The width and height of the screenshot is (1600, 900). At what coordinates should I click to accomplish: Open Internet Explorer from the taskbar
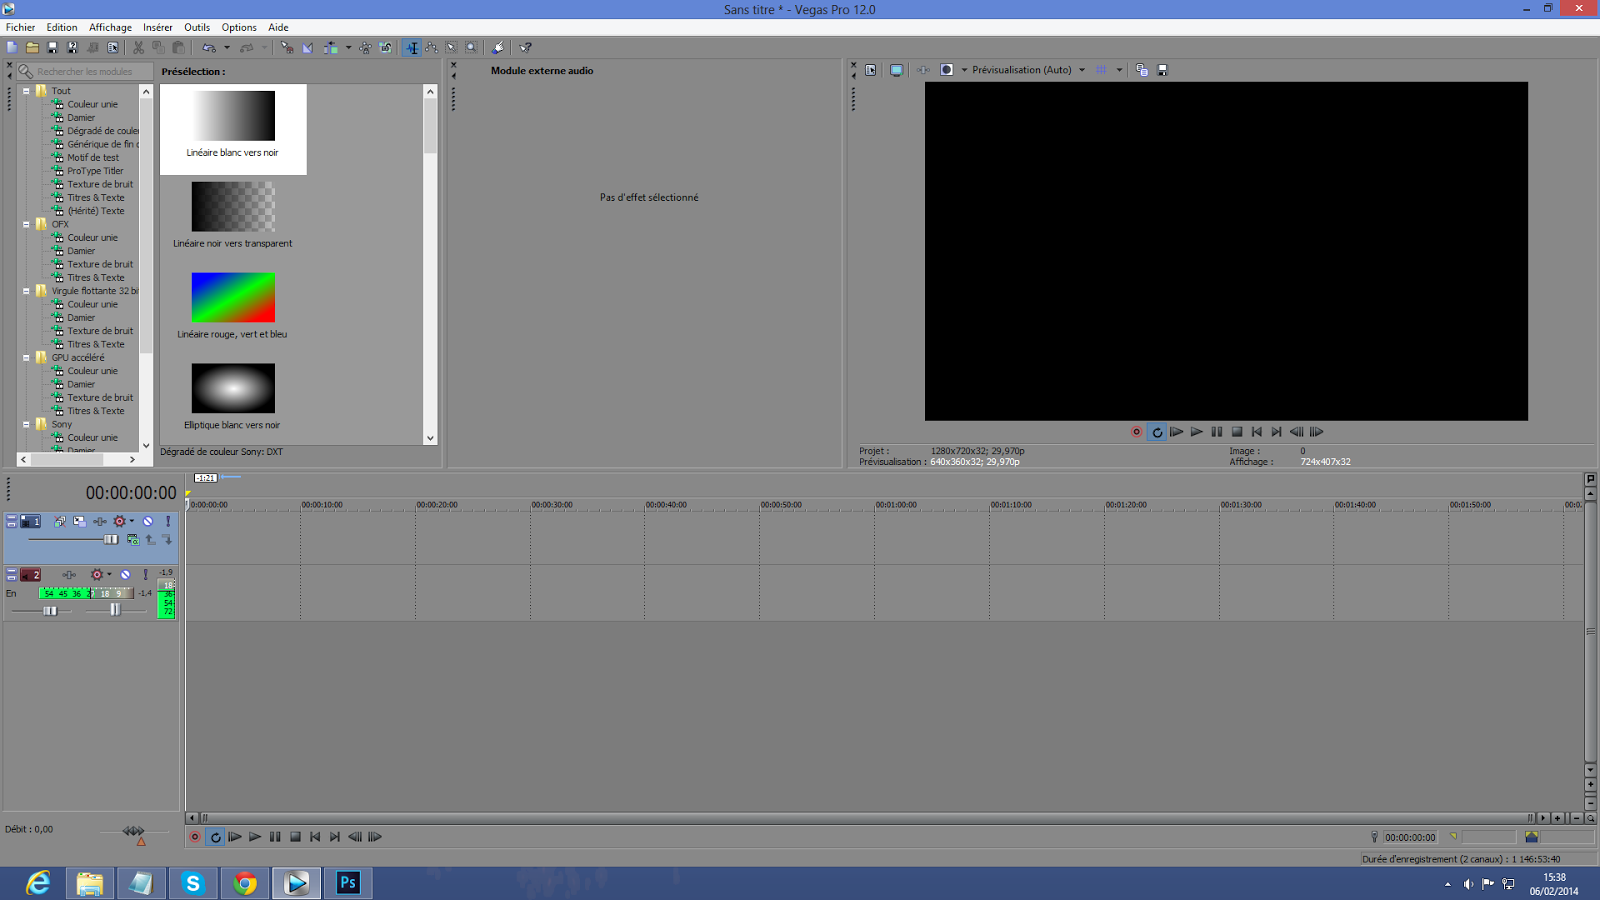tap(38, 883)
